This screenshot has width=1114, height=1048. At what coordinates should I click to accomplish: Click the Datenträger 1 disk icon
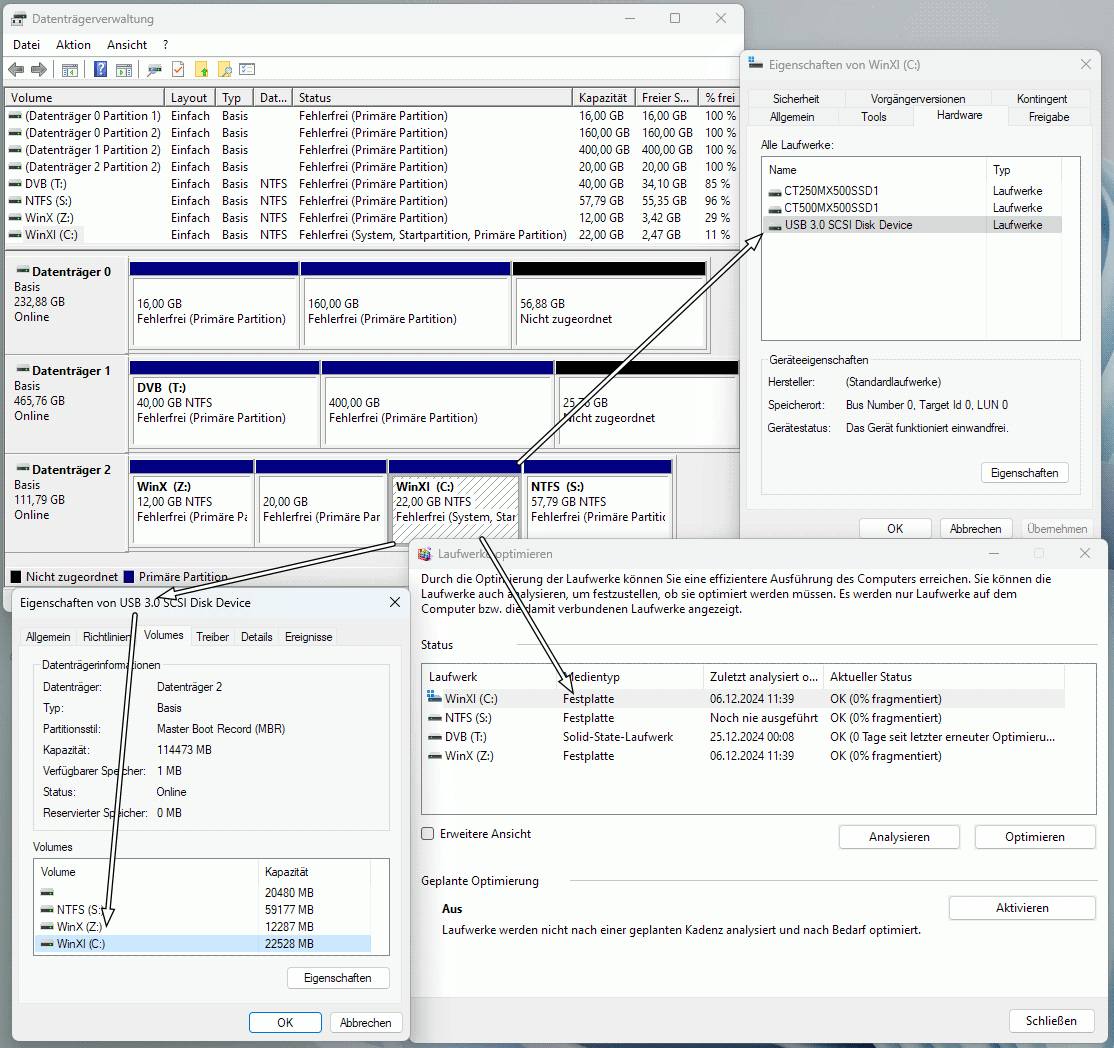pyautogui.click(x=23, y=369)
